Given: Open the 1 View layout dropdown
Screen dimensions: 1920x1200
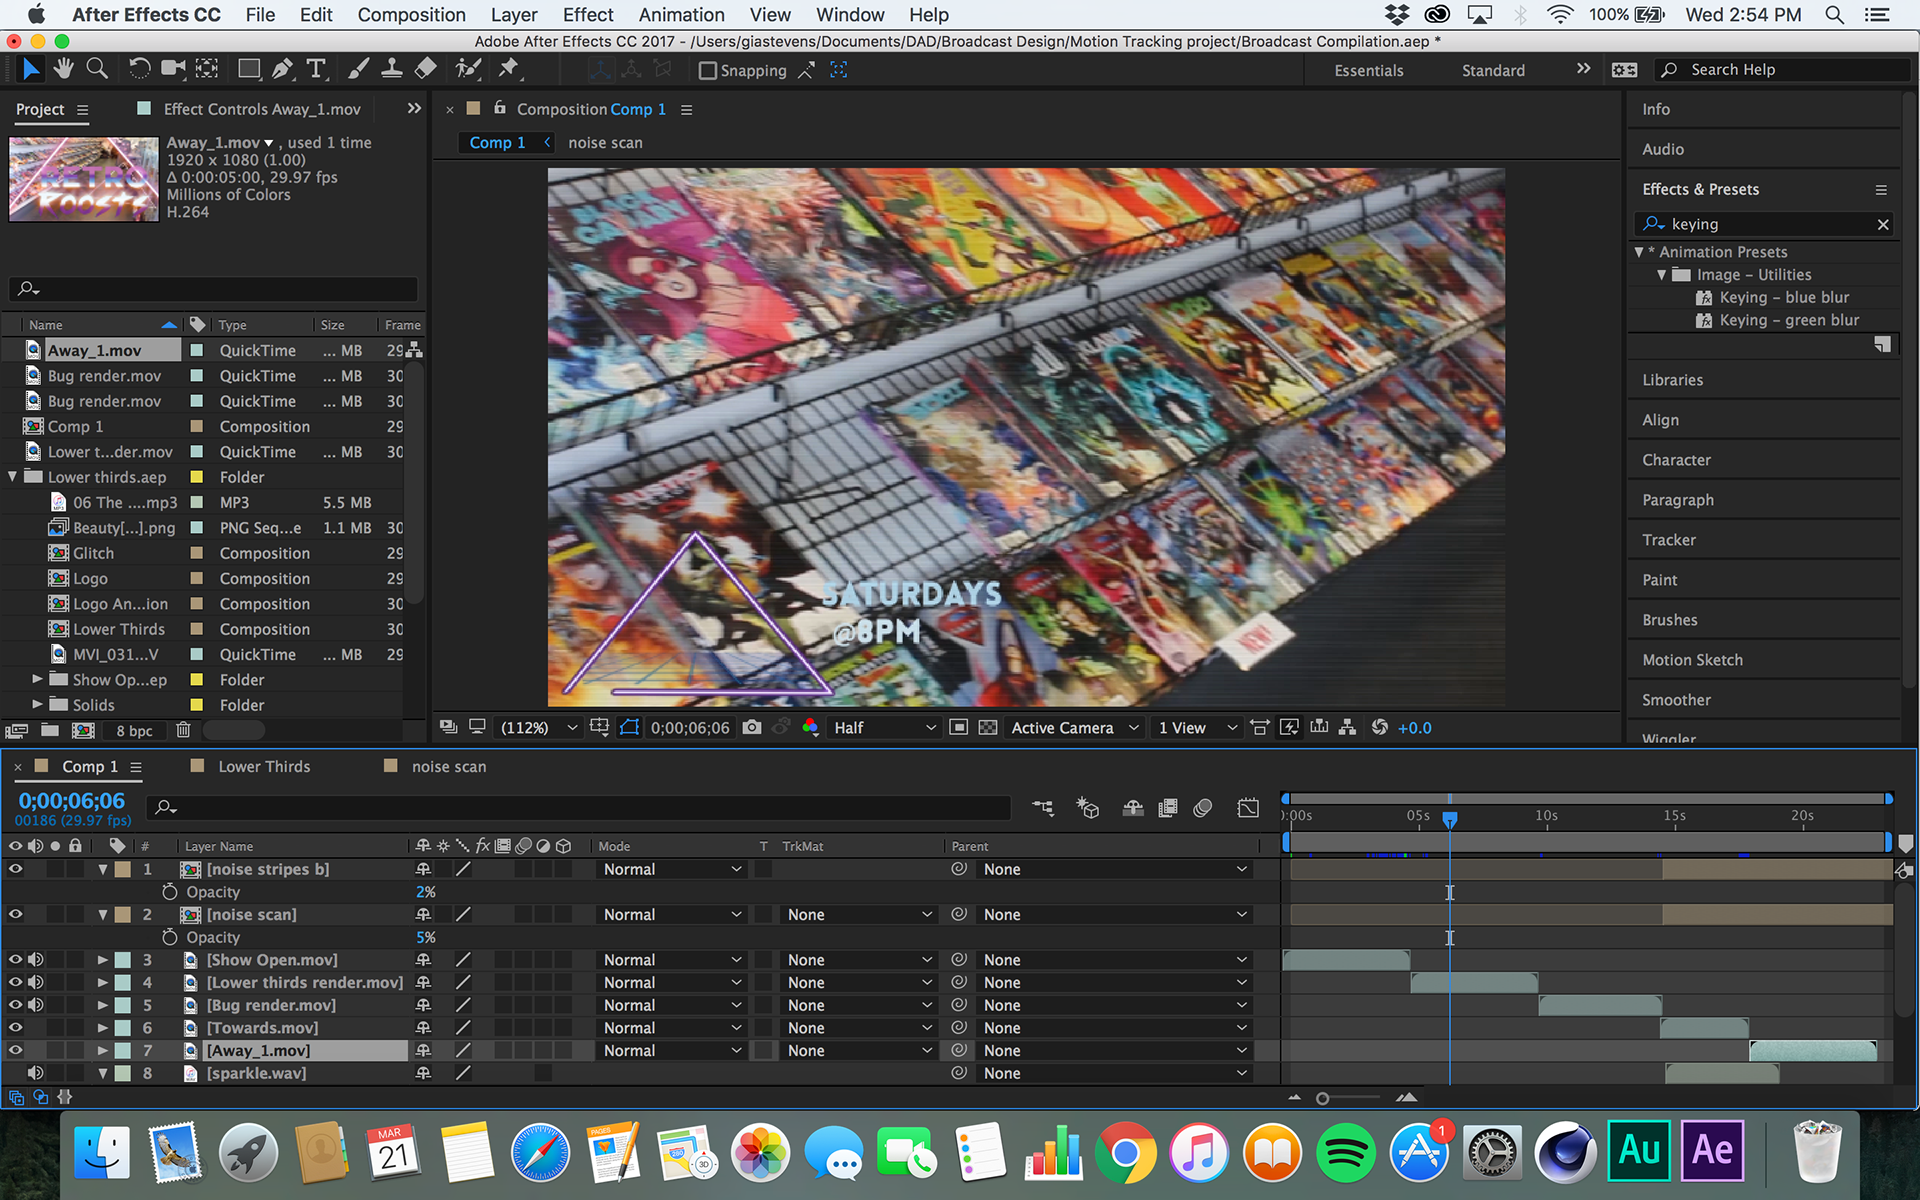Looking at the screenshot, I should pos(1197,728).
